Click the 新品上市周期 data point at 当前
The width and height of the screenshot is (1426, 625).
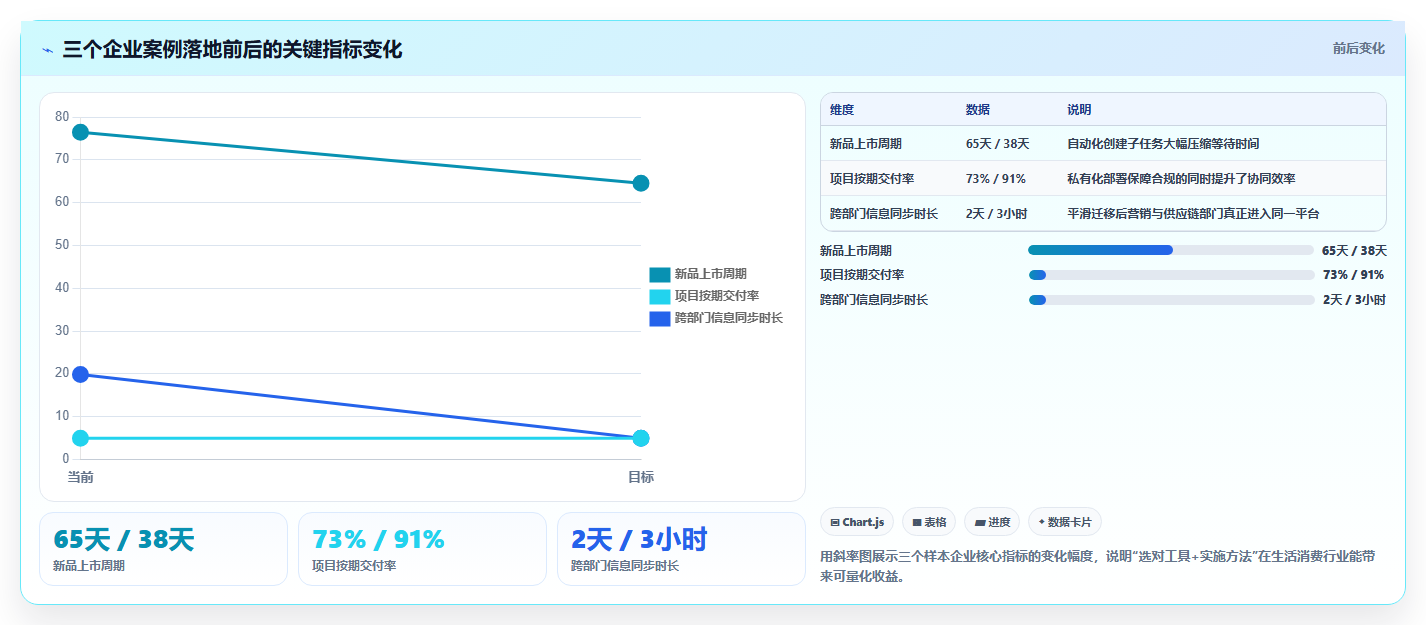[81, 132]
